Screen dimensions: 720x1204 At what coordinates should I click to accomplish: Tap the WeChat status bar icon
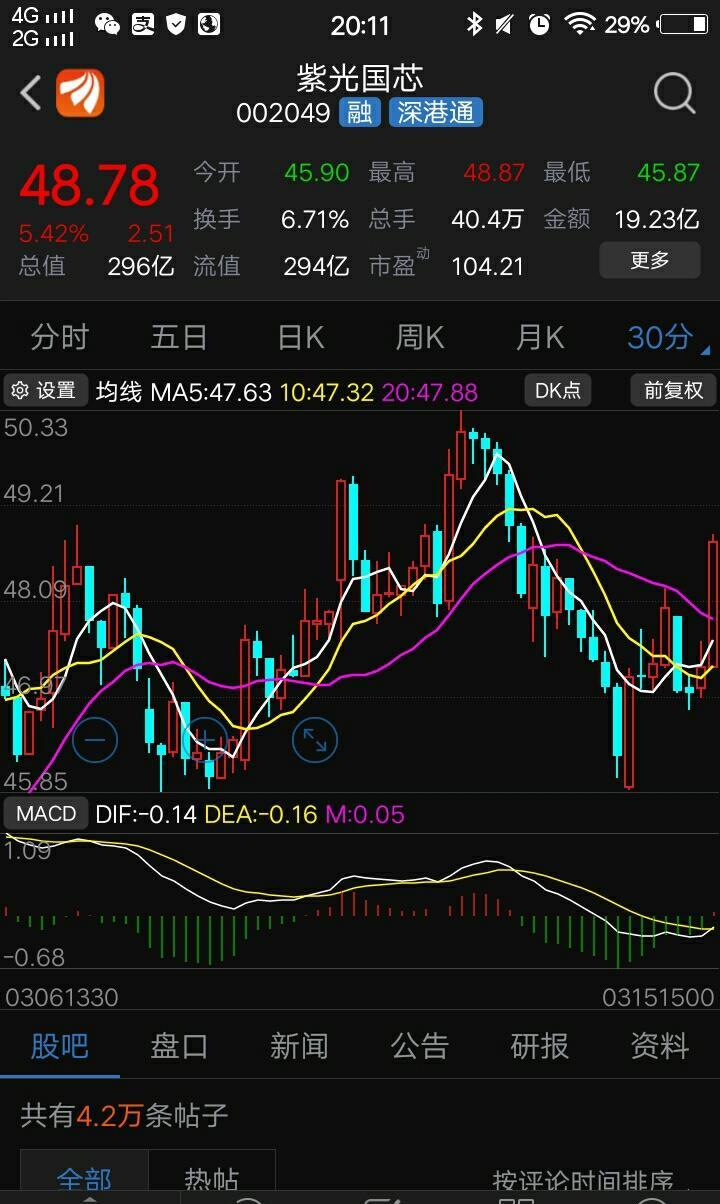pos(107,24)
